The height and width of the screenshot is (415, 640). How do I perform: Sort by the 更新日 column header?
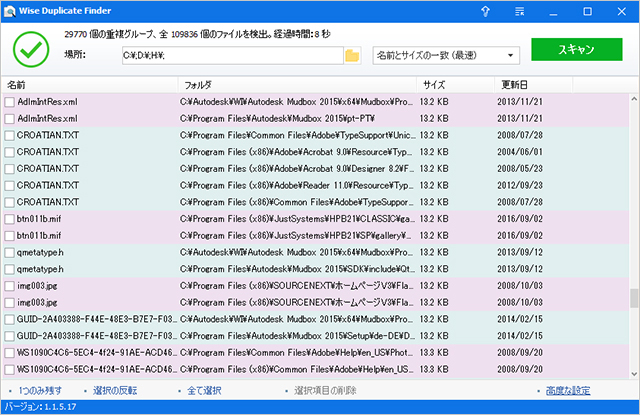tap(533, 85)
